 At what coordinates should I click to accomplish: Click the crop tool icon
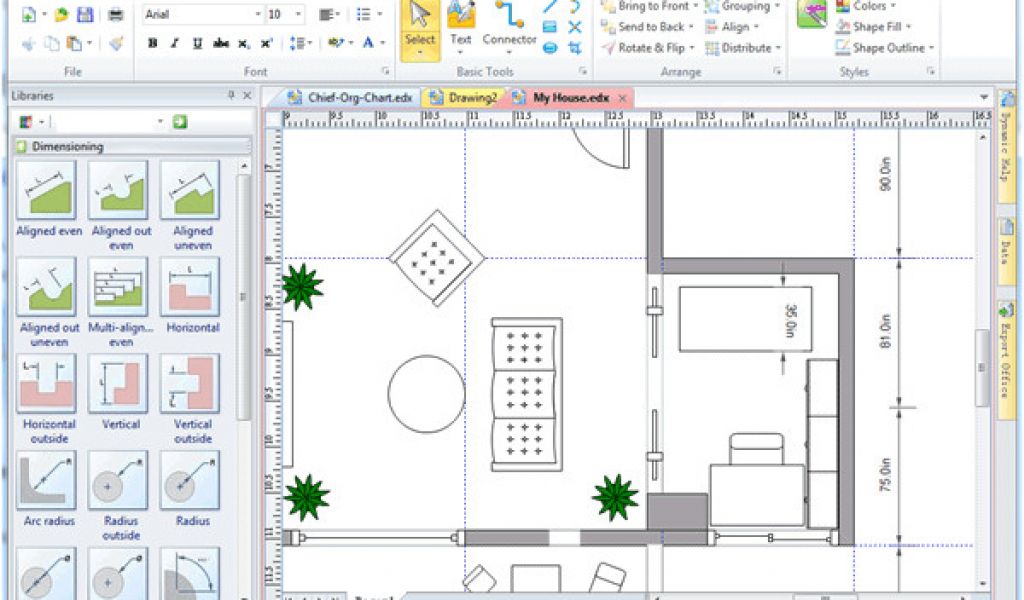pyautogui.click(x=575, y=47)
